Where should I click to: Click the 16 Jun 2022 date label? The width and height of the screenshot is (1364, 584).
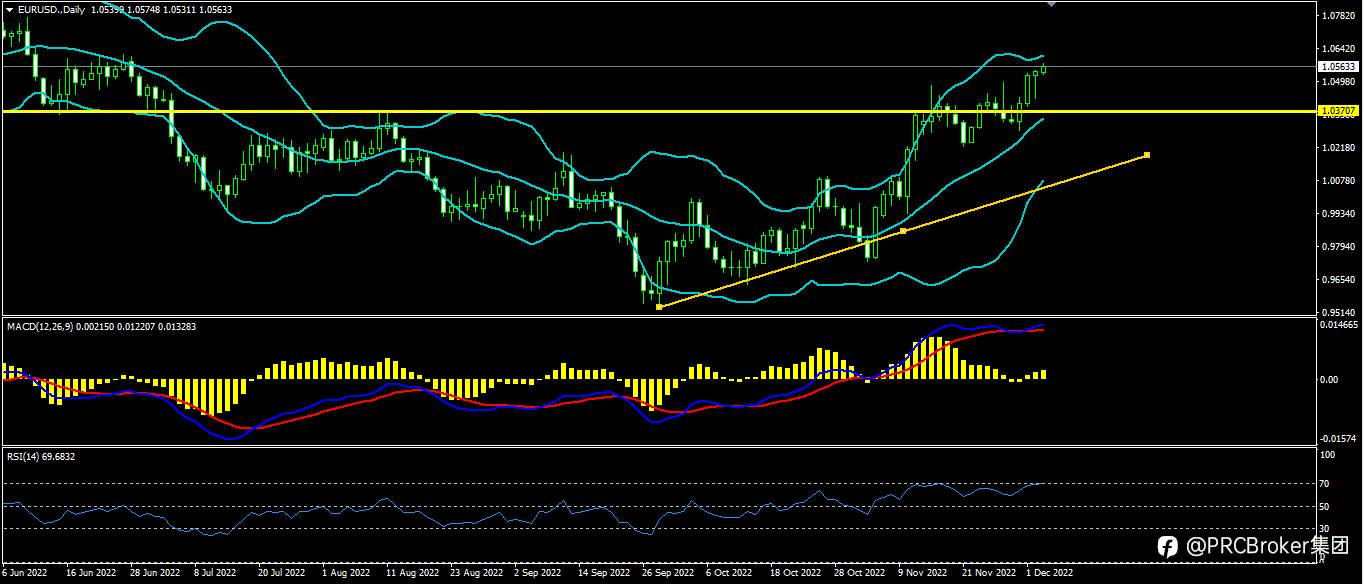point(89,574)
